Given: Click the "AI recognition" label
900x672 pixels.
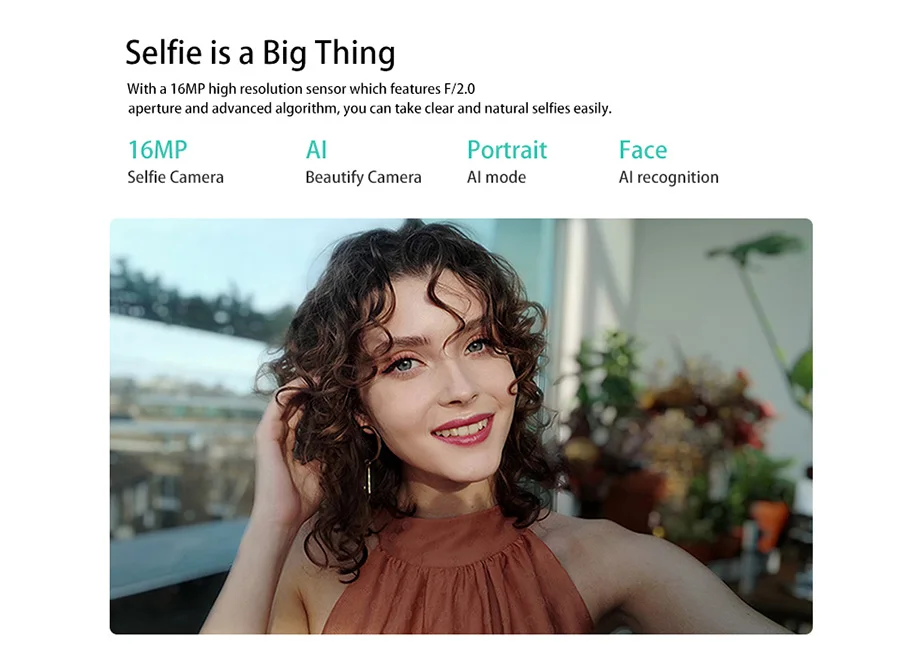Looking at the screenshot, I should 669,177.
